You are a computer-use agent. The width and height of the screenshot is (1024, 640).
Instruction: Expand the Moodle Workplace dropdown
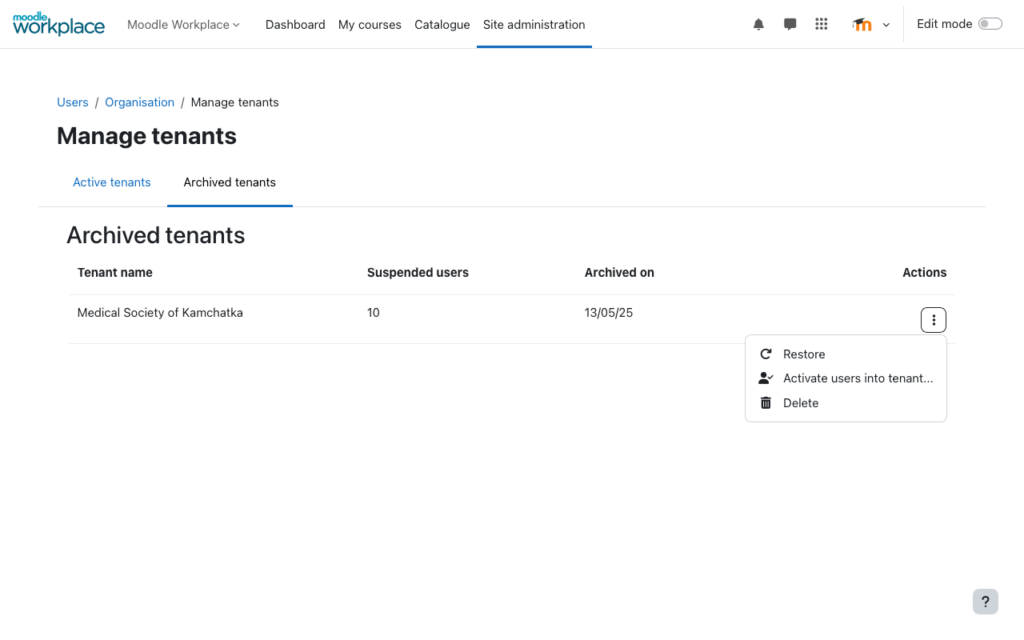(183, 25)
